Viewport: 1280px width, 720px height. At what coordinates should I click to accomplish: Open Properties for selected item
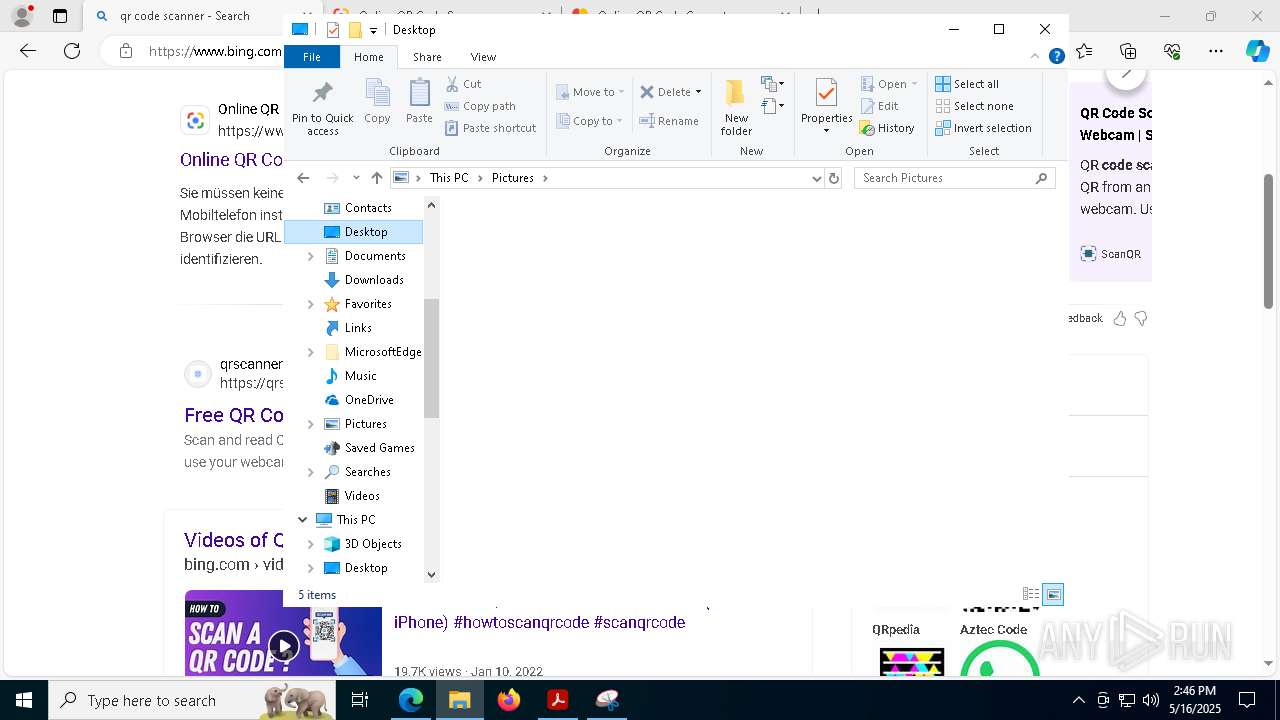(x=826, y=106)
